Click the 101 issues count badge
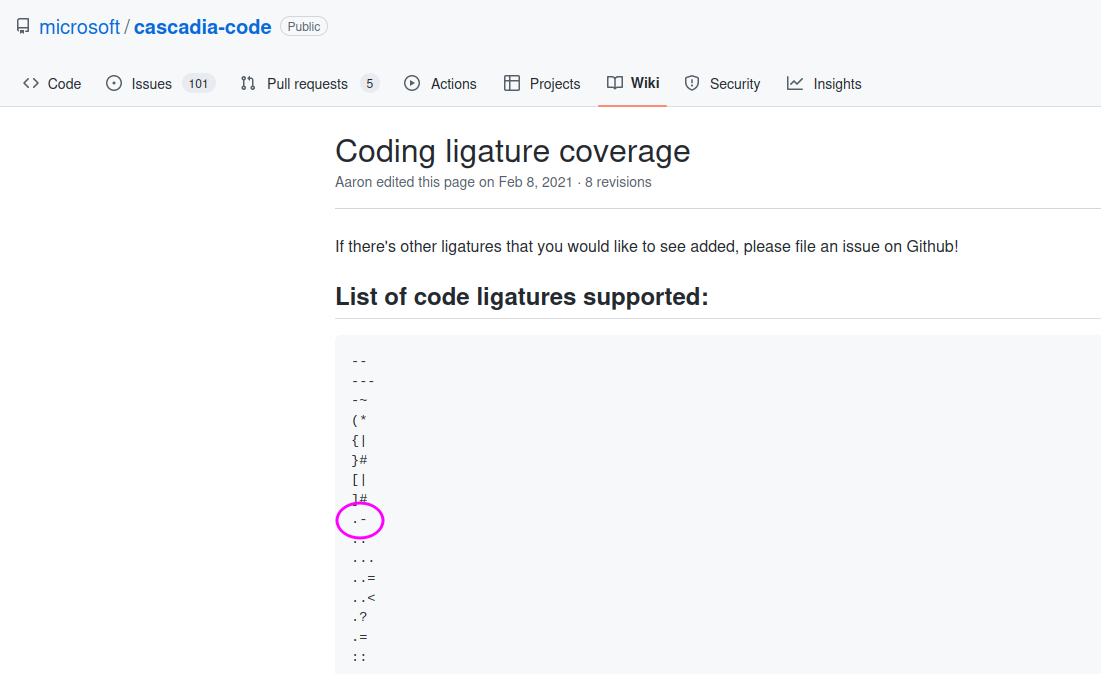The image size is (1101, 674). pyautogui.click(x=200, y=83)
